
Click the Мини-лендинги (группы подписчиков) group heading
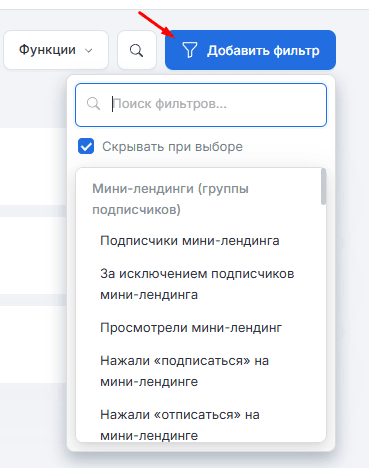pyautogui.click(x=170, y=199)
